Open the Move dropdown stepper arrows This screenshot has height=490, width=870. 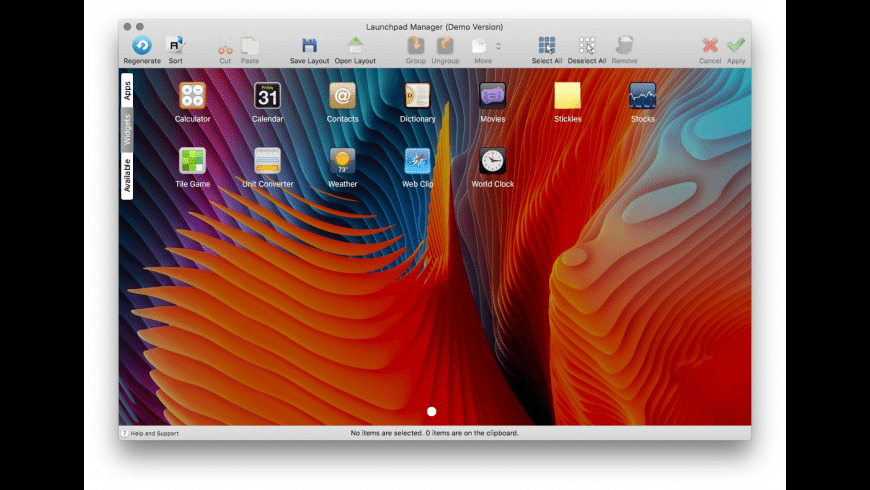click(x=499, y=46)
